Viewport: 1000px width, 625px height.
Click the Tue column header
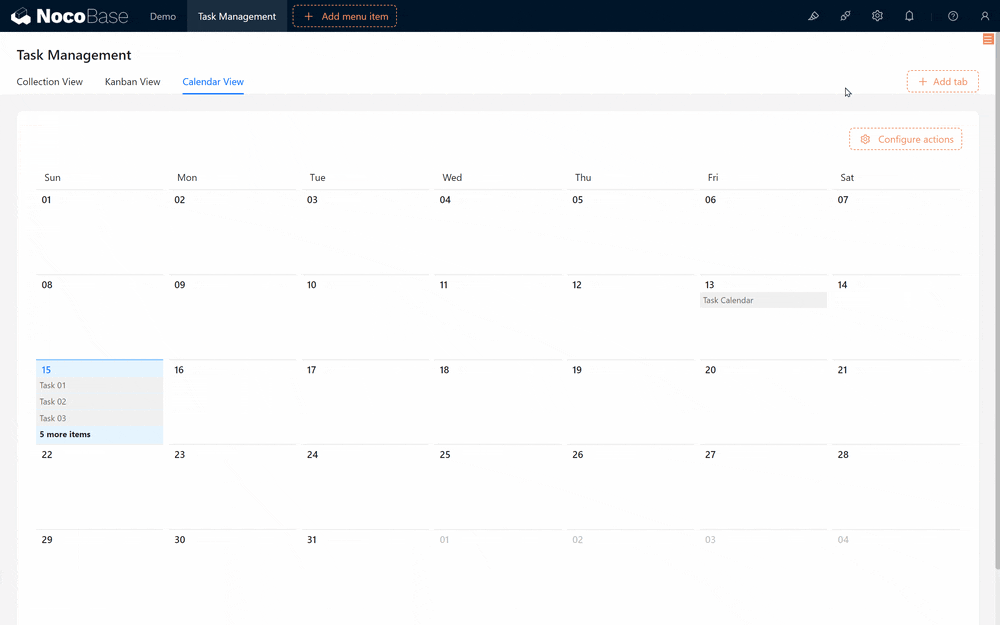tap(318, 177)
